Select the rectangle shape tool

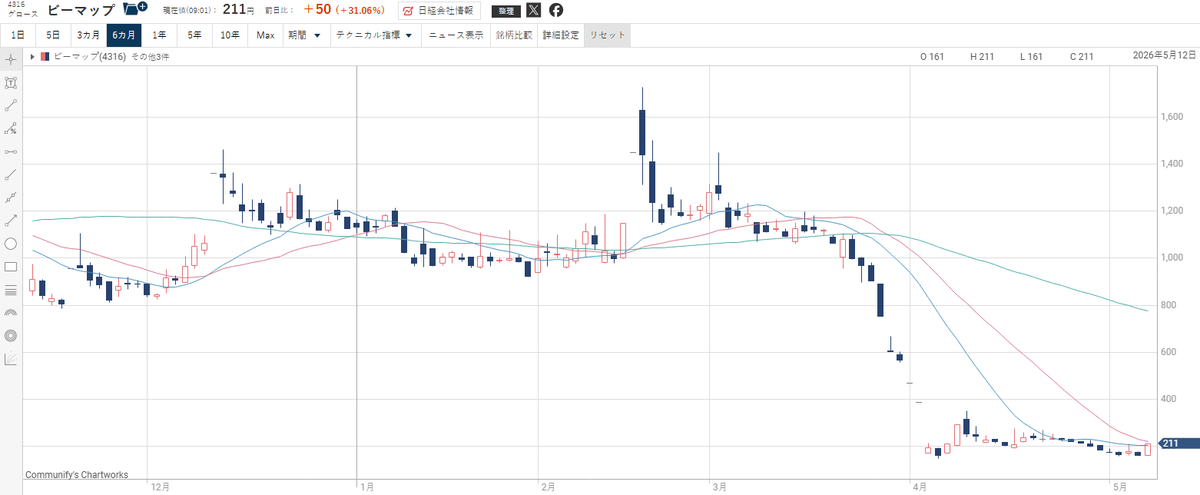tap(11, 266)
